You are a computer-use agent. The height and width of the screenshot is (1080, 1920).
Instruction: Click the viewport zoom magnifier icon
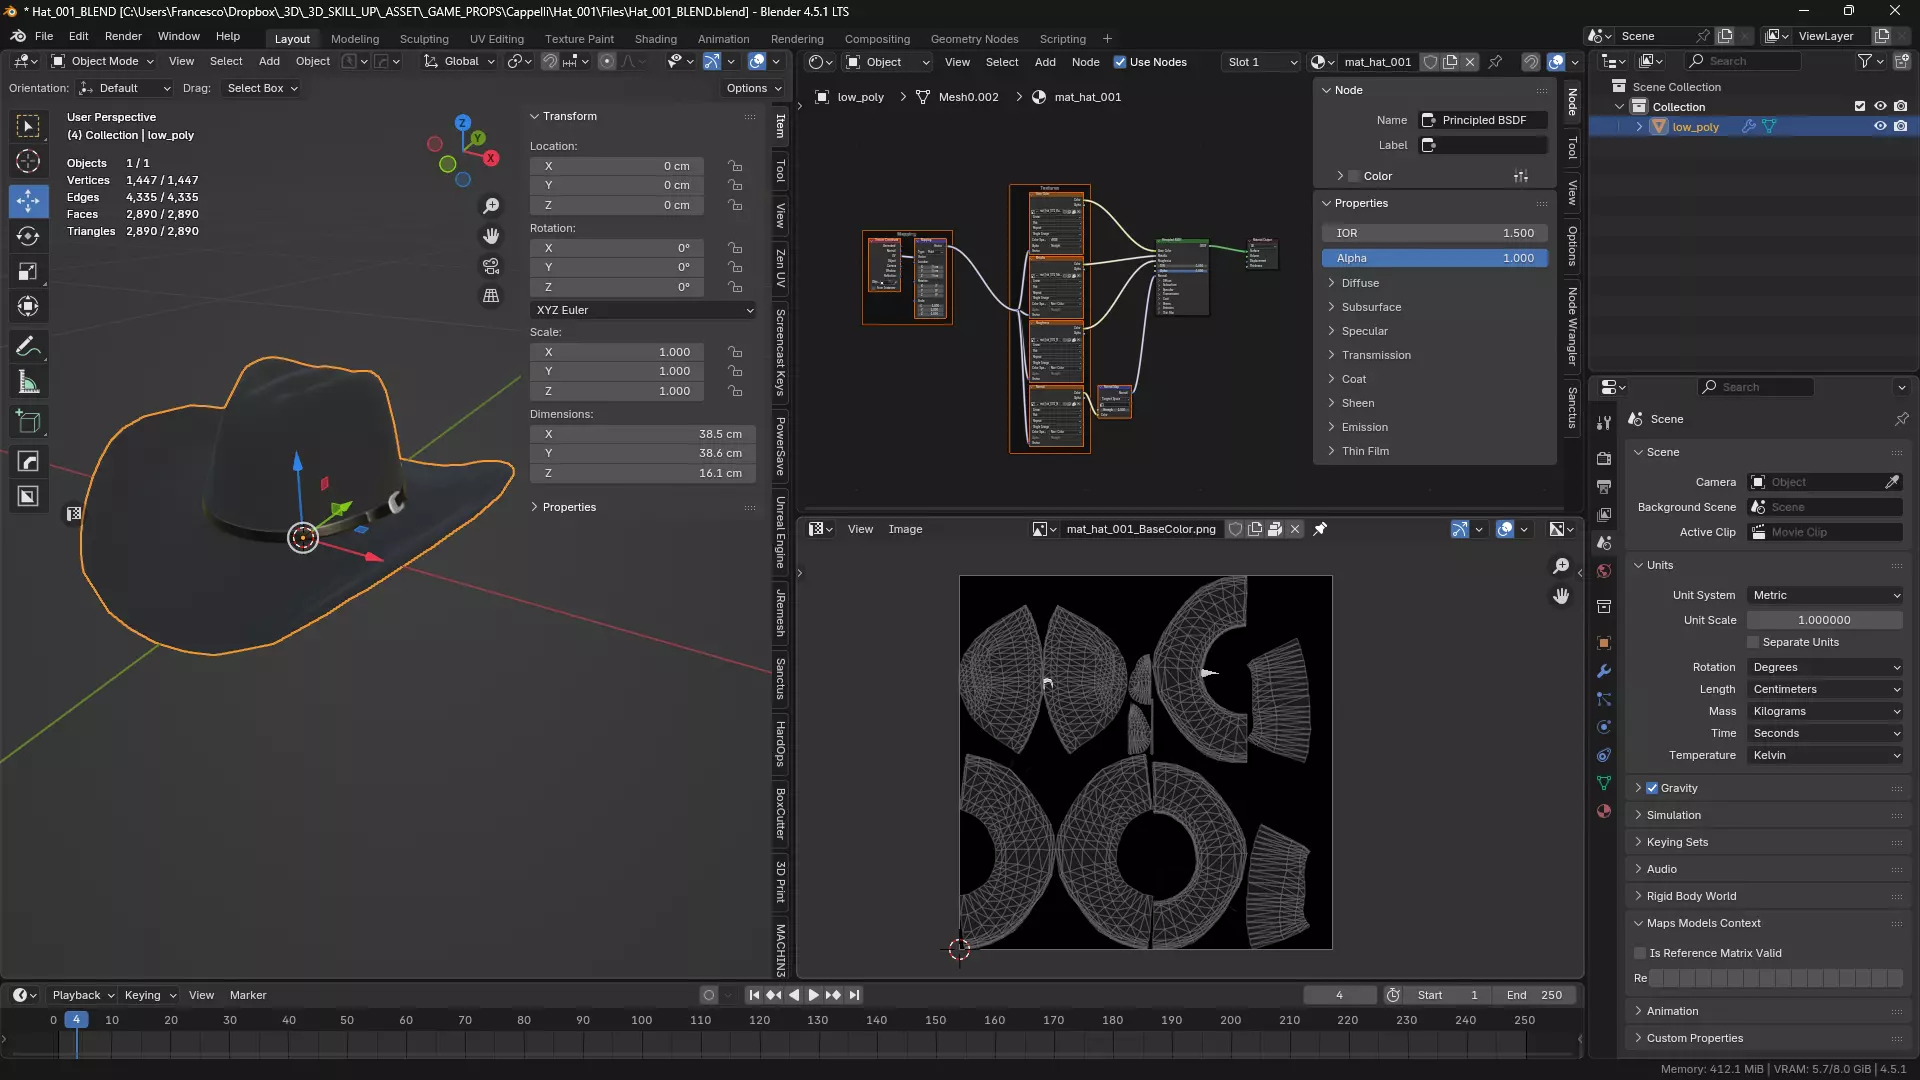click(491, 206)
